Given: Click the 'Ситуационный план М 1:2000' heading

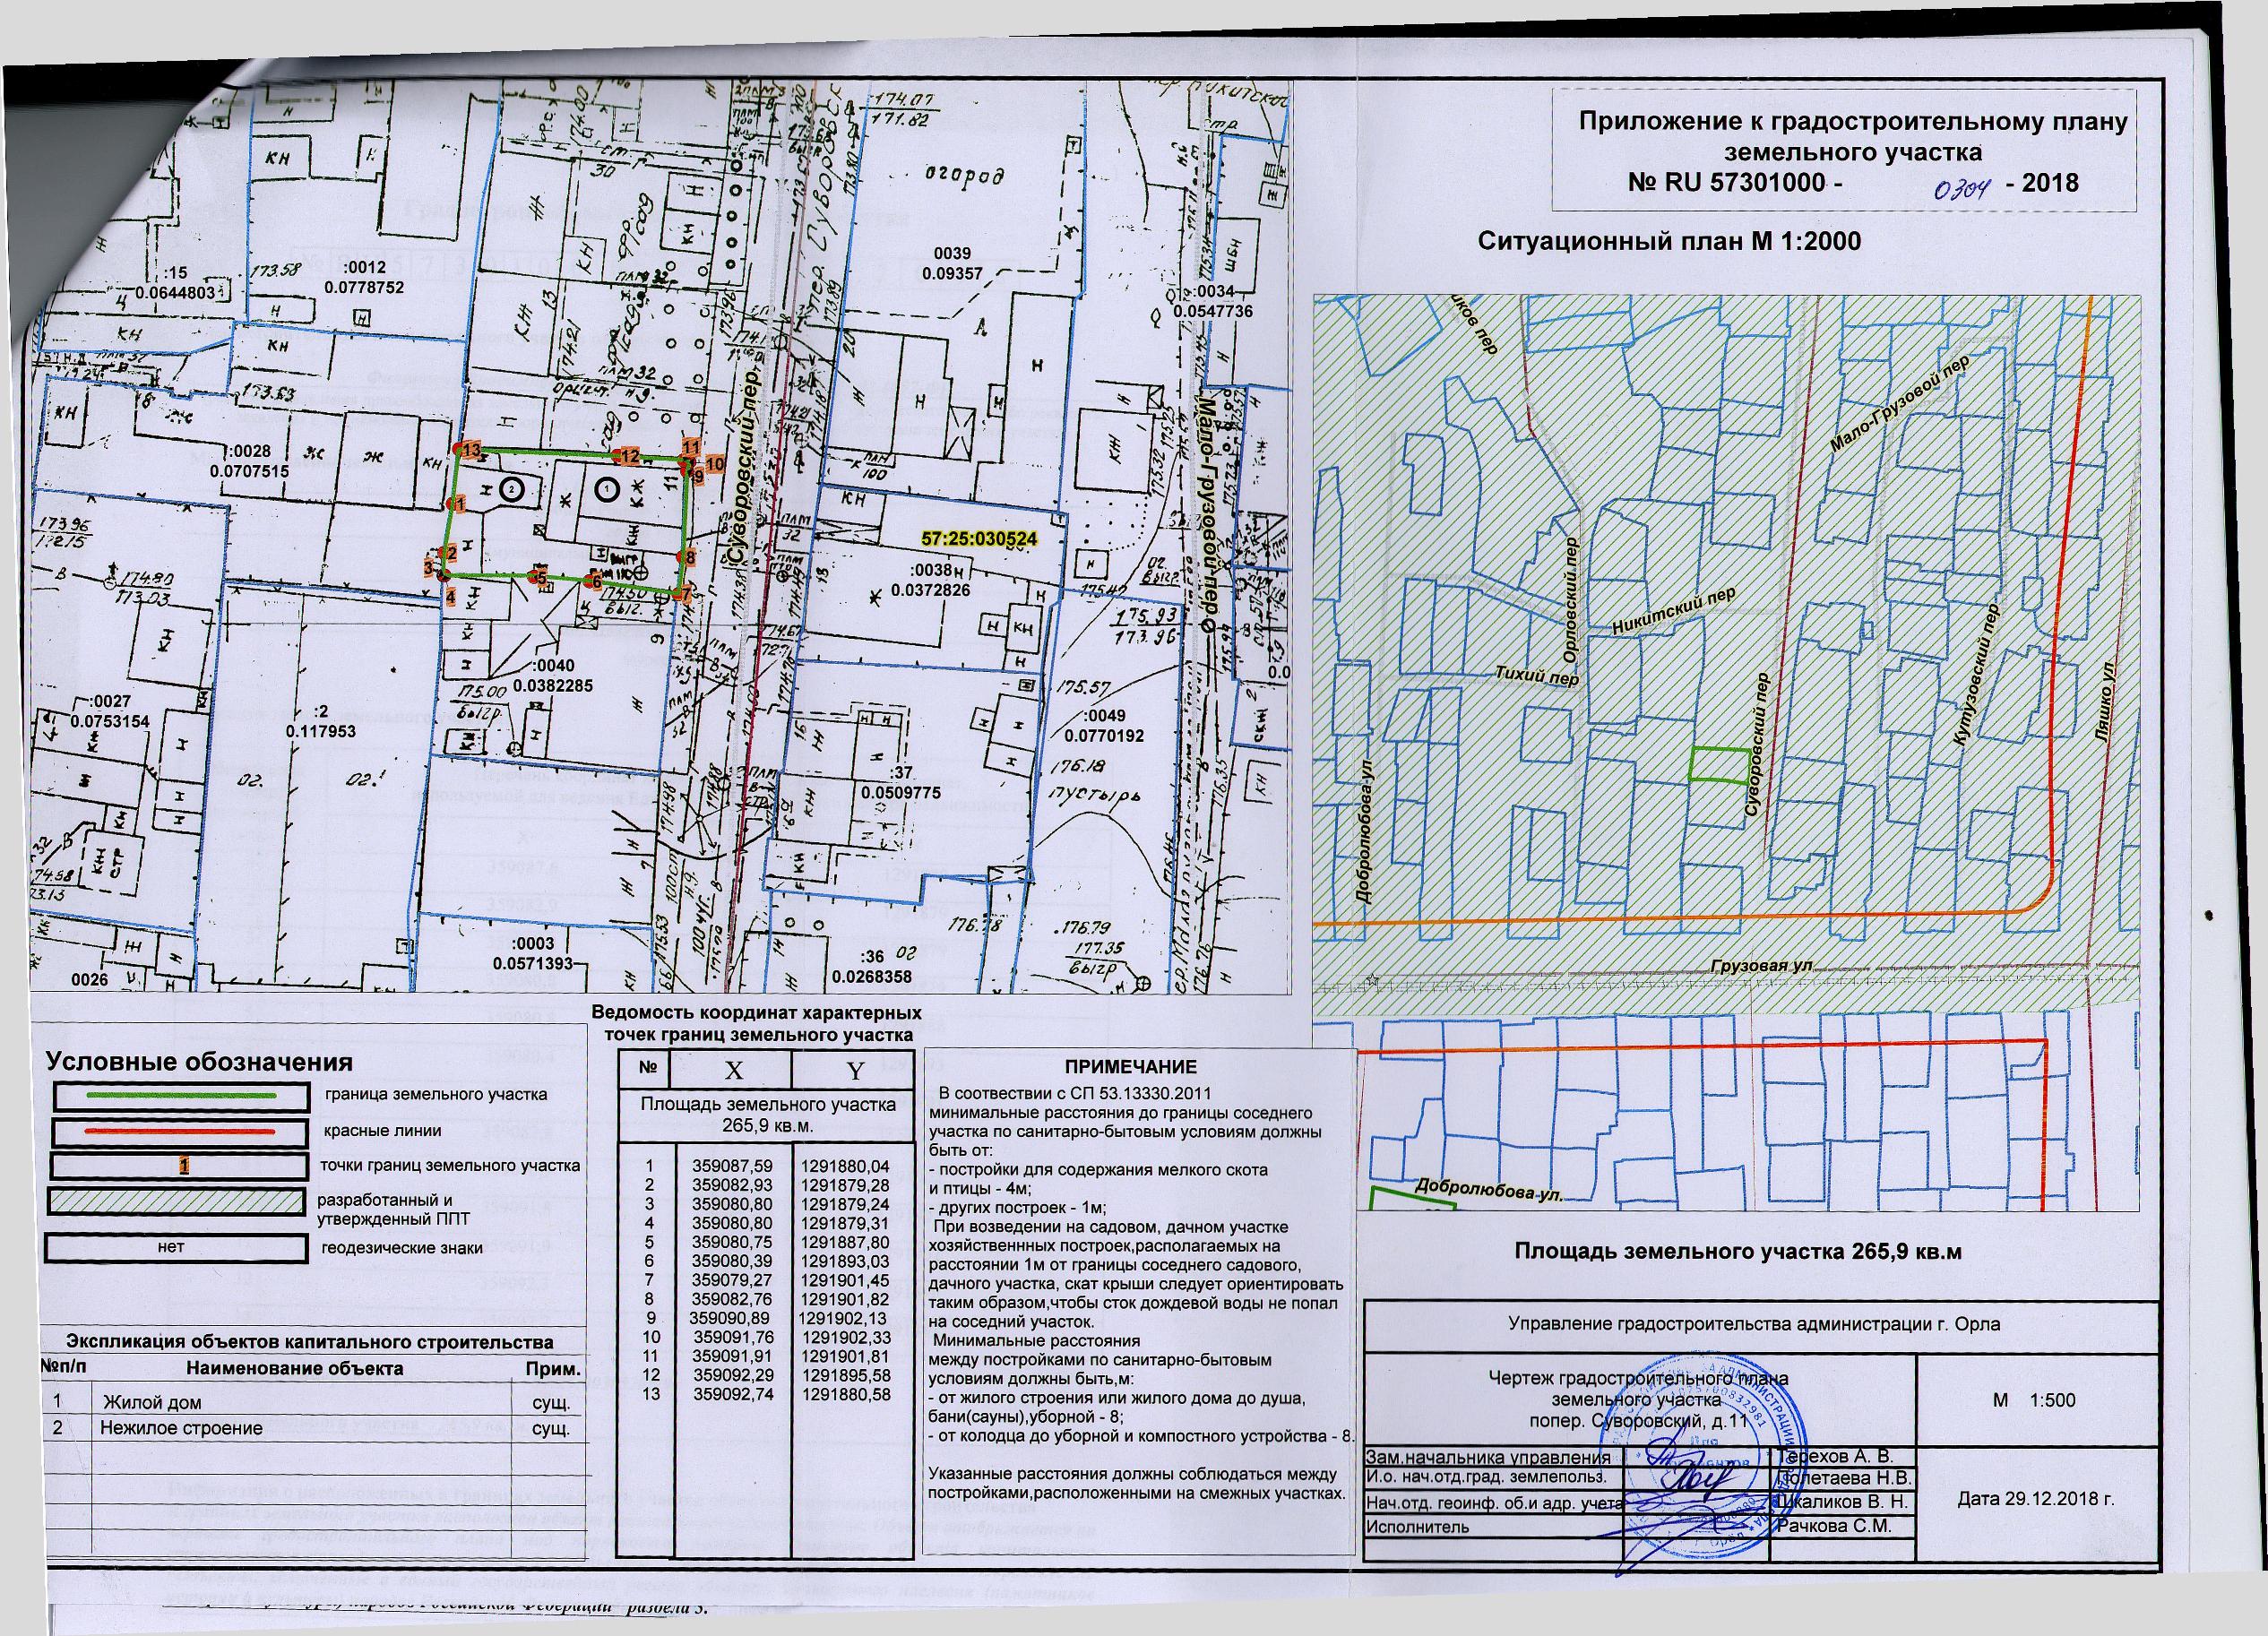Looking at the screenshot, I should pyautogui.click(x=1669, y=241).
